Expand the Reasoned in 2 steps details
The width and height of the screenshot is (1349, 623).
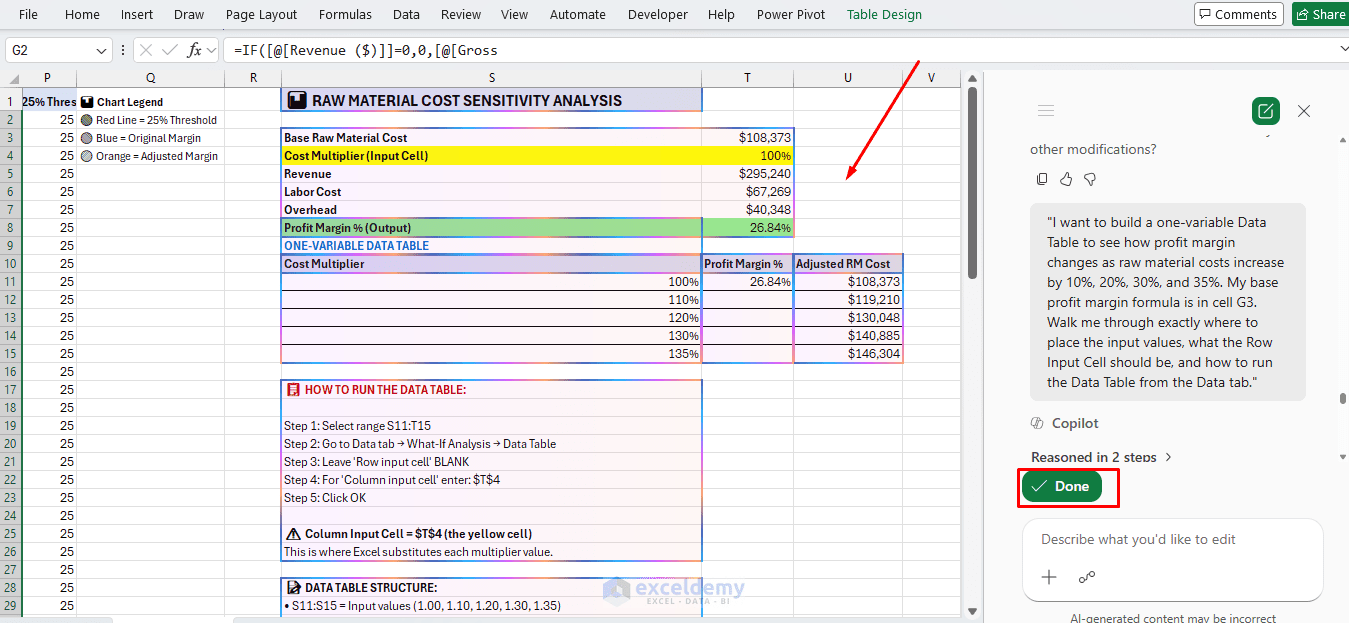point(1101,457)
